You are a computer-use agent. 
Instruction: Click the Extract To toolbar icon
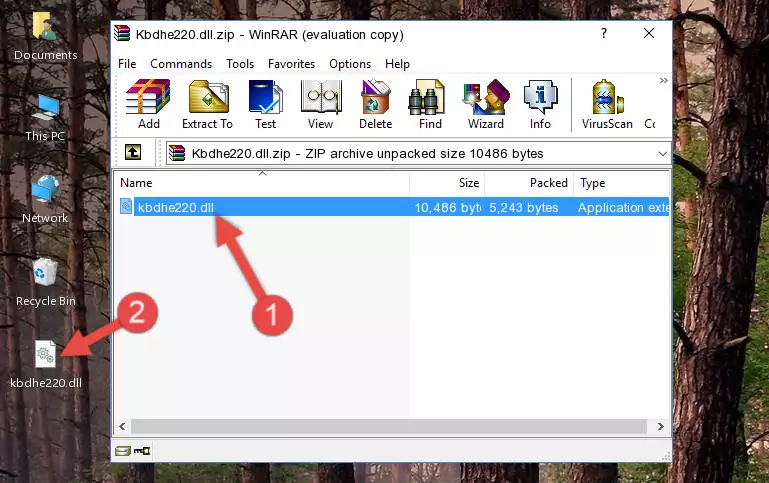[207, 104]
